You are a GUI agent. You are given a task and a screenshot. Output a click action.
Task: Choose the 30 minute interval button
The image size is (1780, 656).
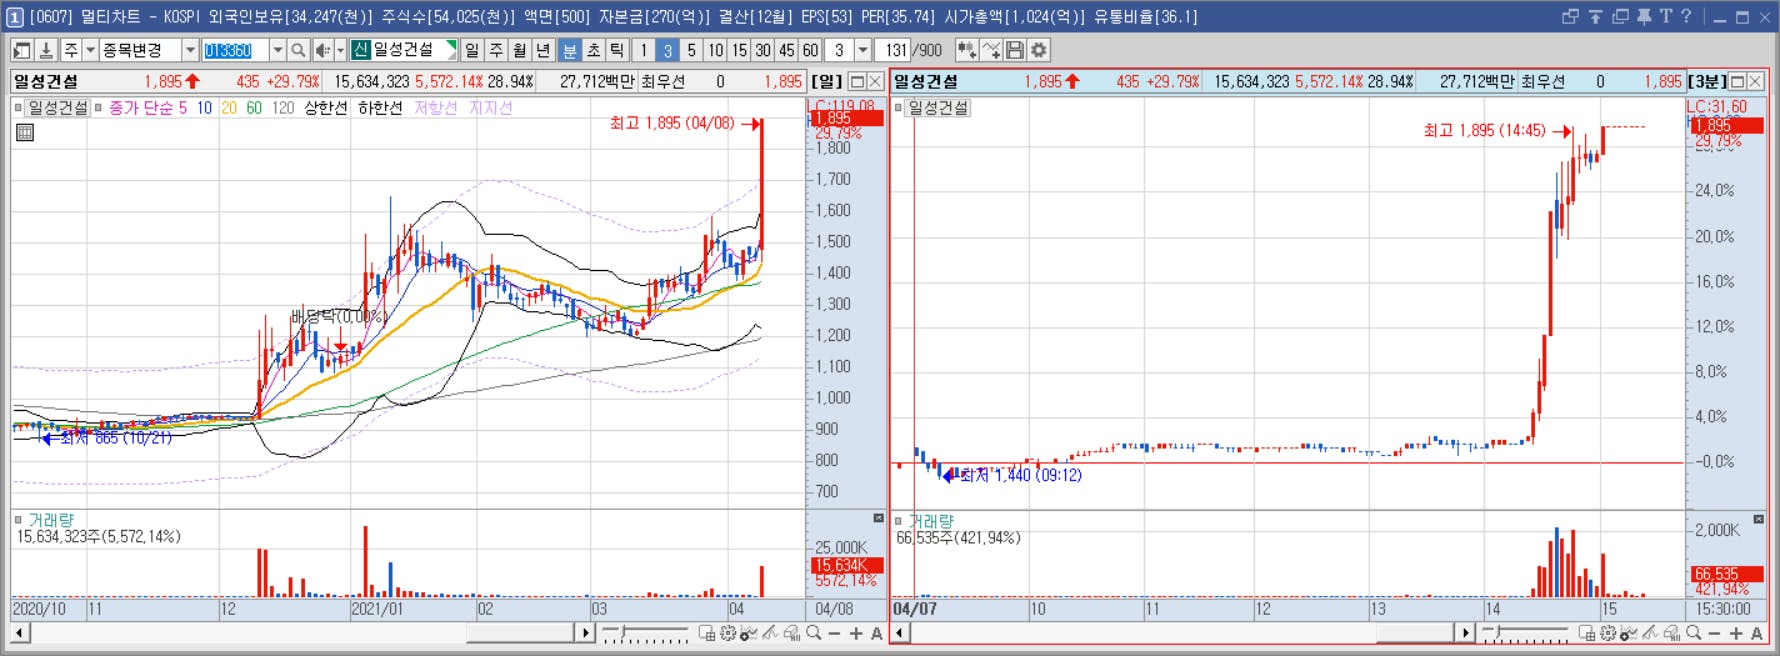(x=763, y=50)
